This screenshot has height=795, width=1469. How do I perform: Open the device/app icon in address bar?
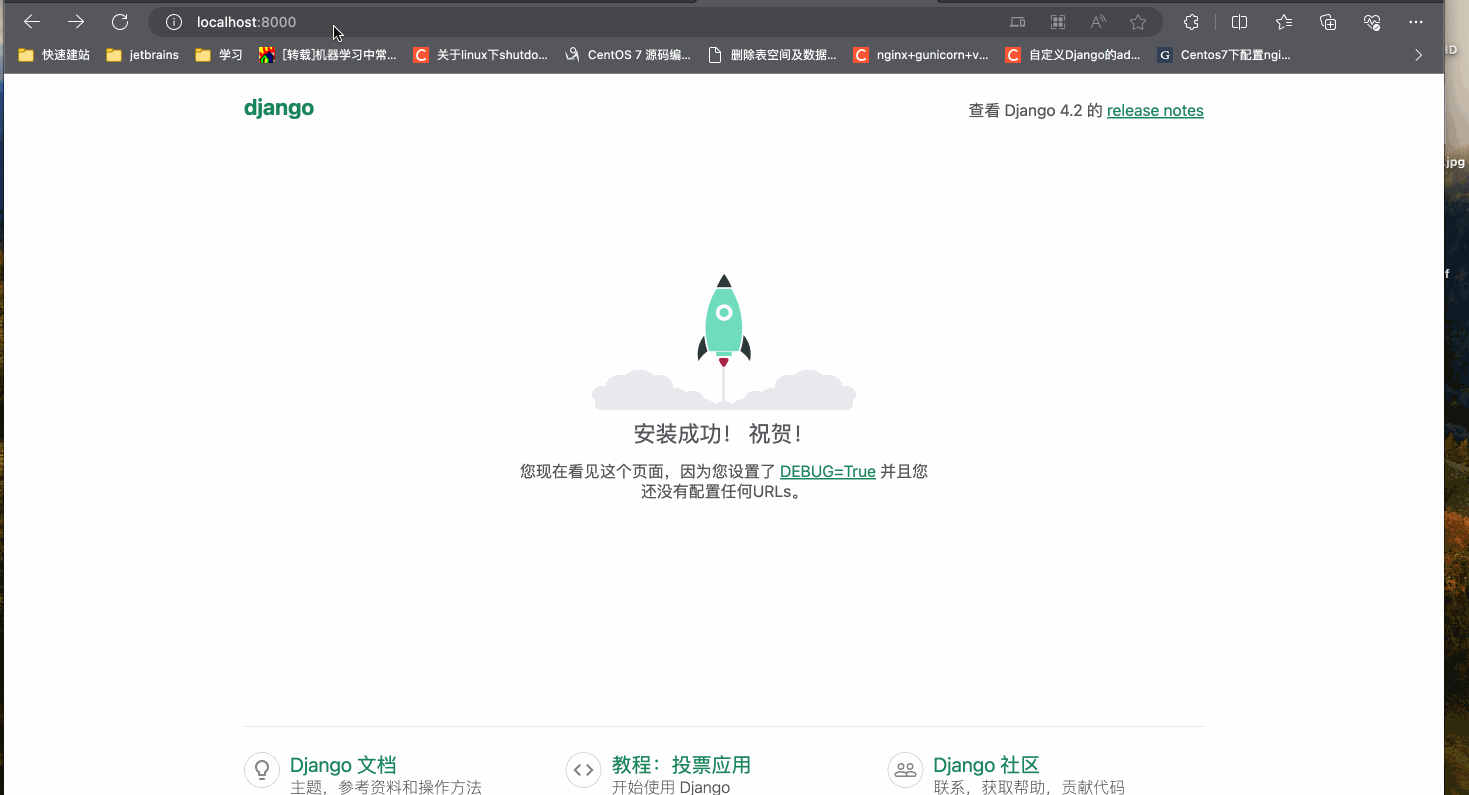[1017, 22]
